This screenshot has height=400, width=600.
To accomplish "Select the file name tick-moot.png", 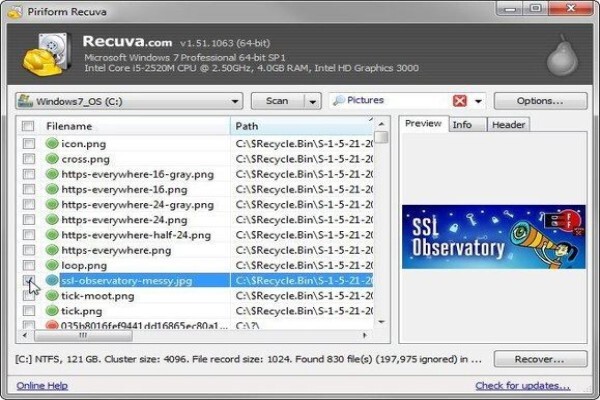I will (x=98, y=296).
